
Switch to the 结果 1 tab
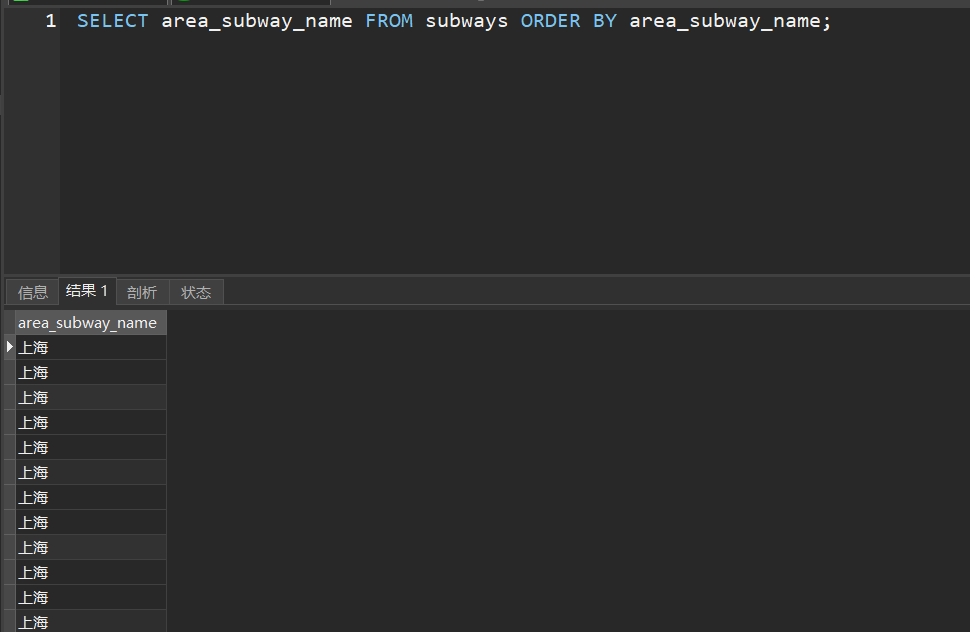(87, 291)
